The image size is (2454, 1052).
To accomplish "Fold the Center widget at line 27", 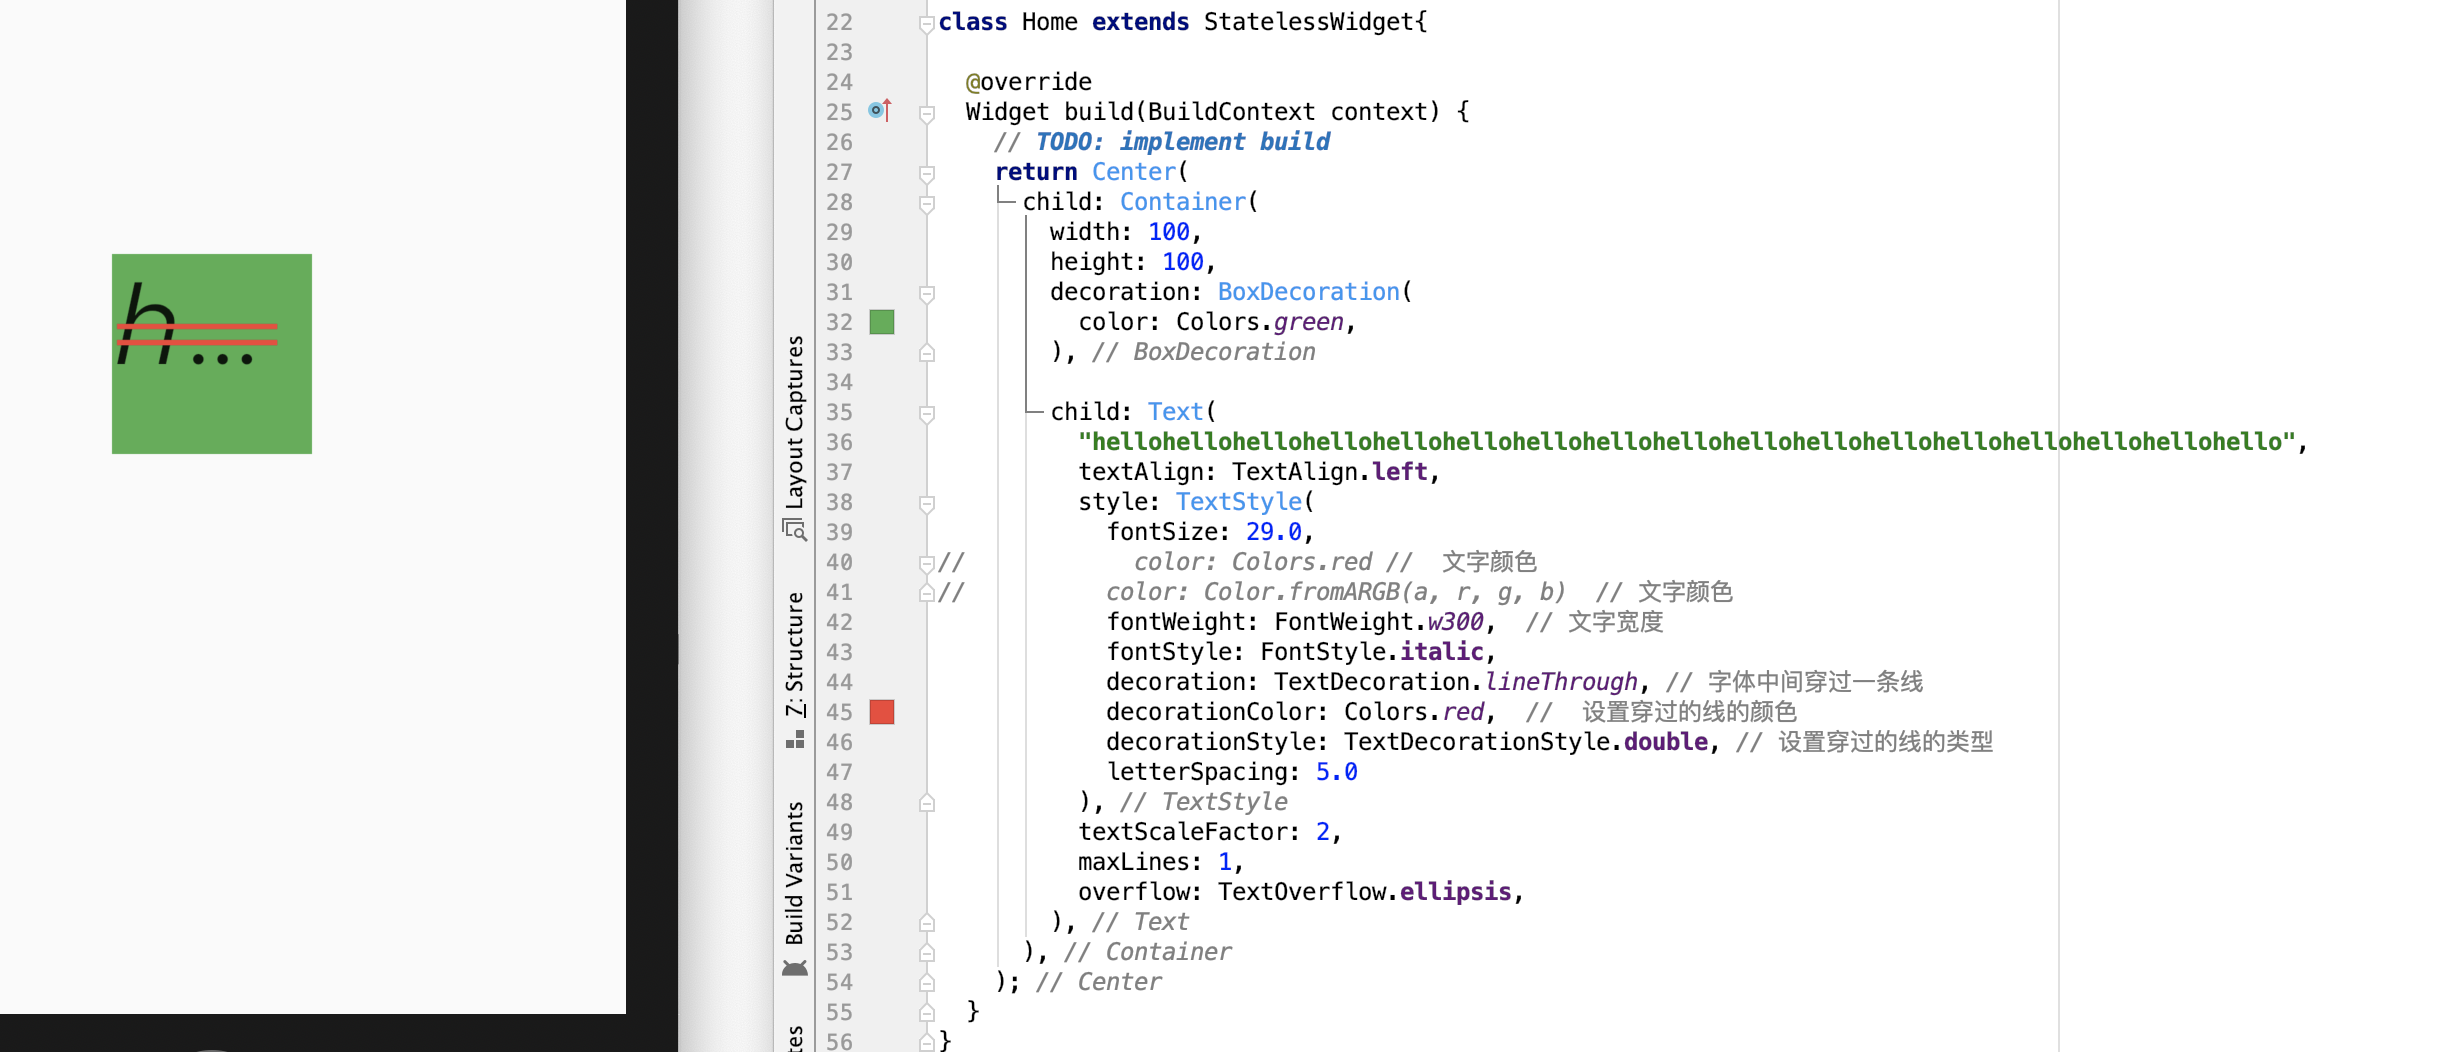I will 927,174.
